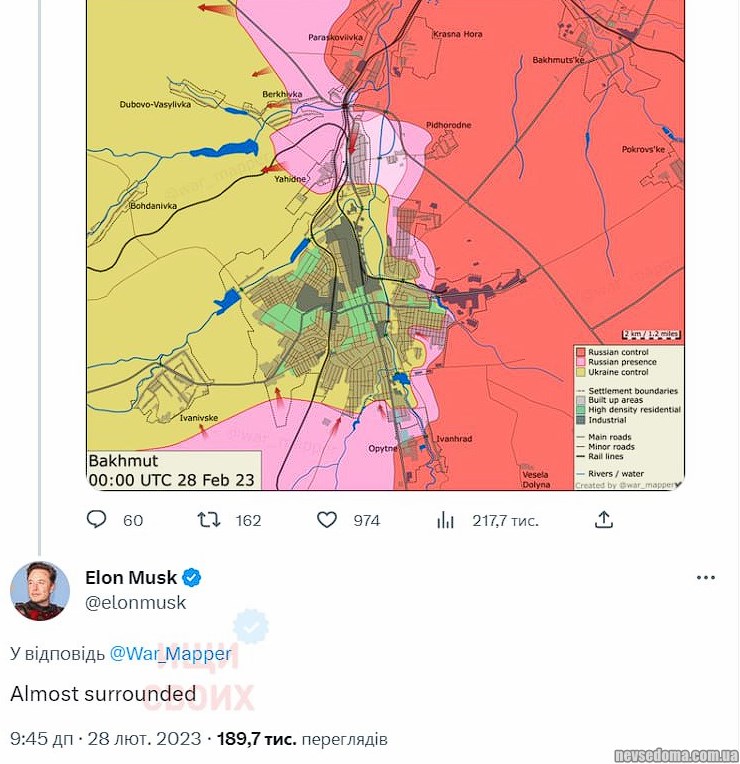Click the @elonmusk handle
The height and width of the screenshot is (764, 740).
[135, 602]
